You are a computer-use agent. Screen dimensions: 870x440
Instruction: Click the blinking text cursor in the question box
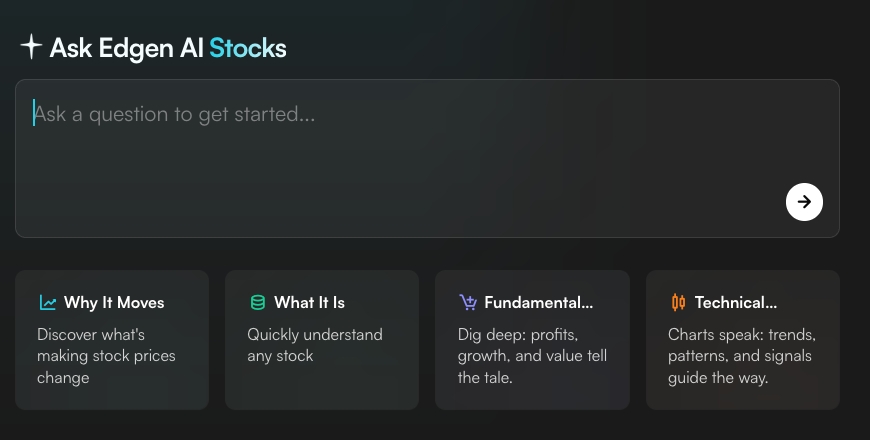[x=34, y=113]
